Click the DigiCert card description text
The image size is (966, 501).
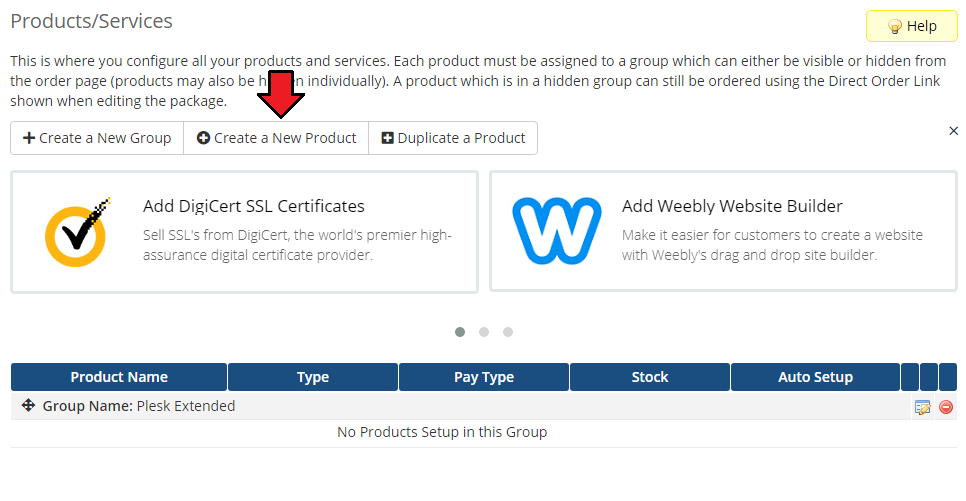(x=297, y=245)
